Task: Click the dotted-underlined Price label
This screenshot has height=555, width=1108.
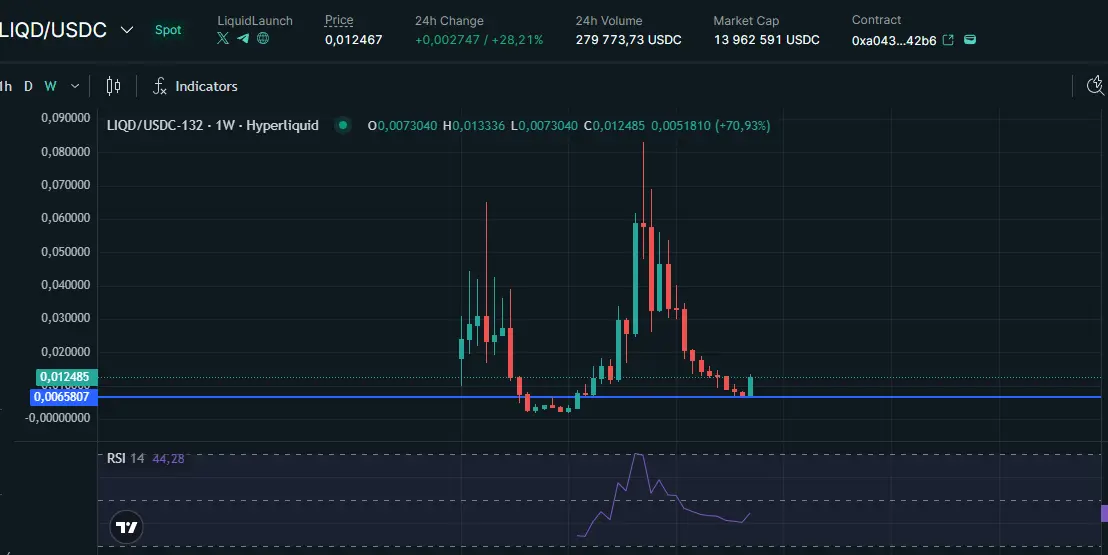Action: [x=339, y=21]
